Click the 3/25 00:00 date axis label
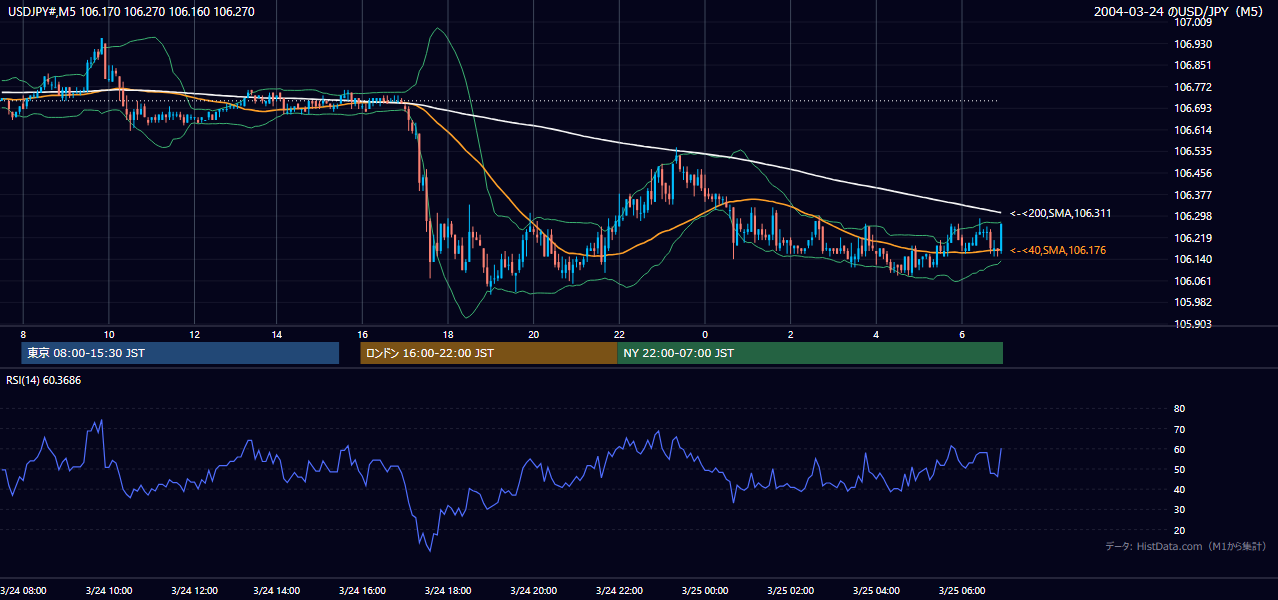This screenshot has width=1278, height=600. (705, 590)
